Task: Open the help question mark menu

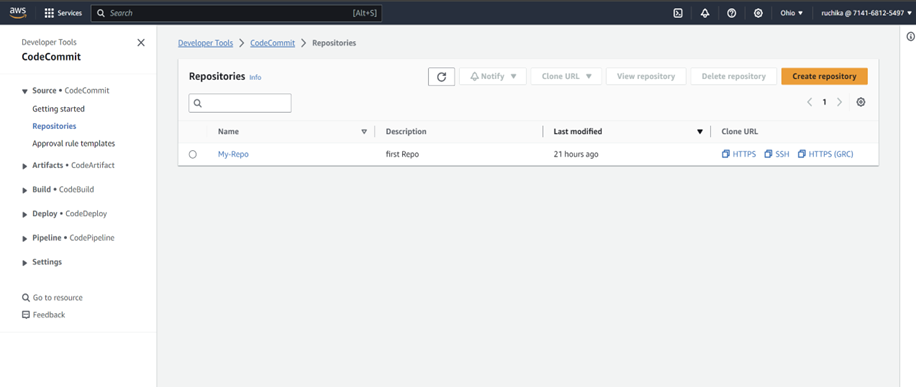Action: pyautogui.click(x=731, y=13)
